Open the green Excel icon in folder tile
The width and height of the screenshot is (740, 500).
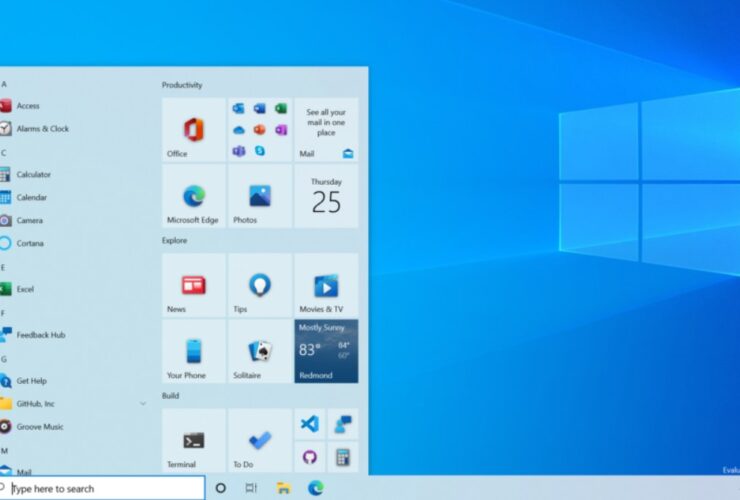click(281, 109)
